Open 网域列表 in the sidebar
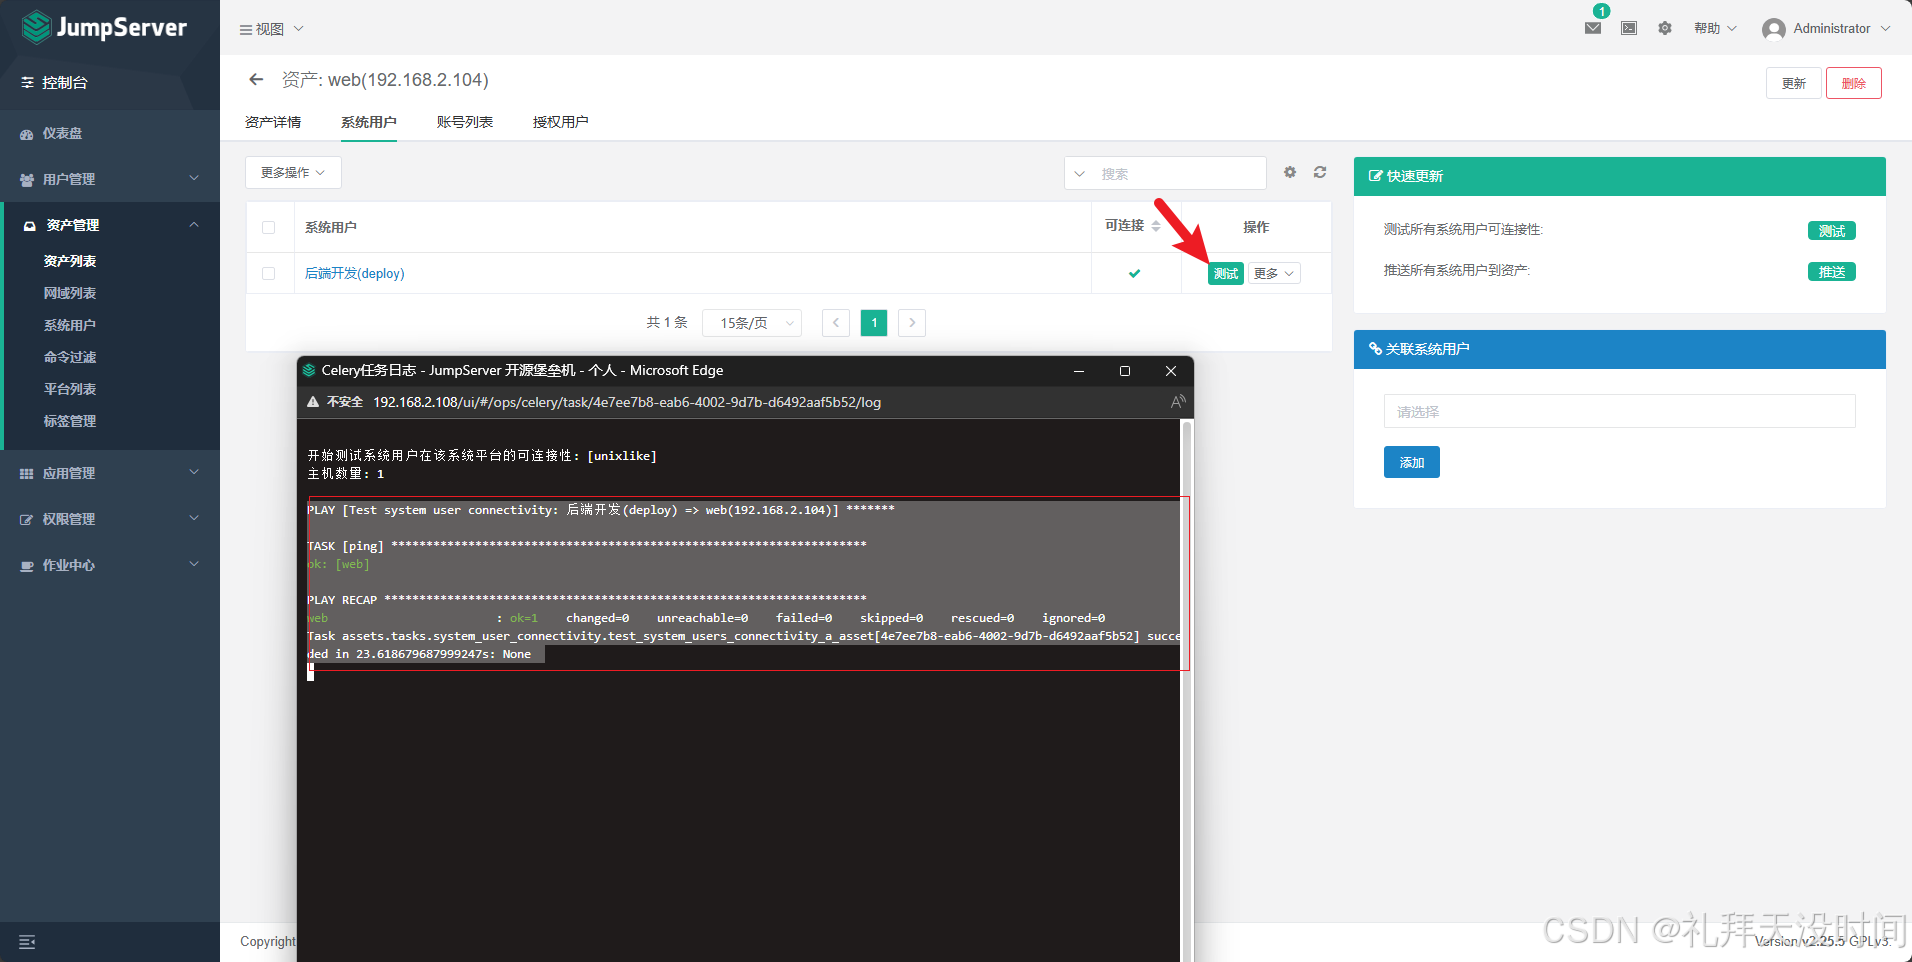The image size is (1912, 962). coord(70,293)
